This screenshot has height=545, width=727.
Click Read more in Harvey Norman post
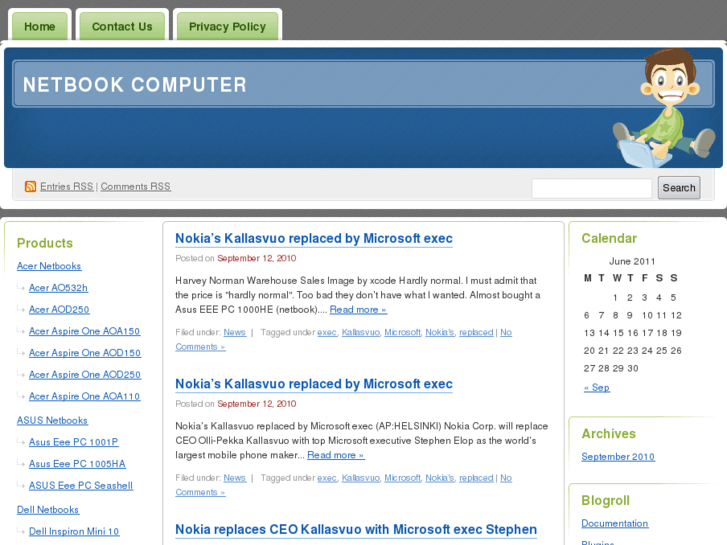click(x=358, y=310)
